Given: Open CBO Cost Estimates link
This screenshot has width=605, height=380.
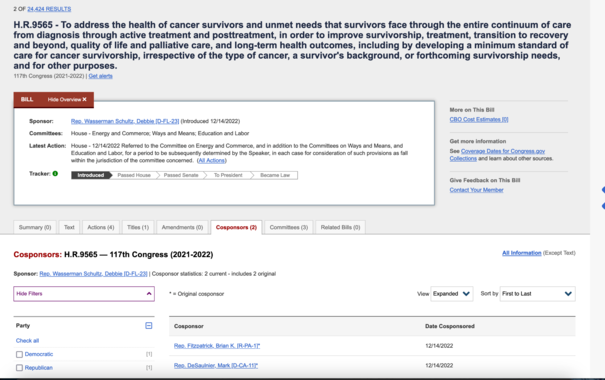Looking at the screenshot, I should tap(479, 120).
